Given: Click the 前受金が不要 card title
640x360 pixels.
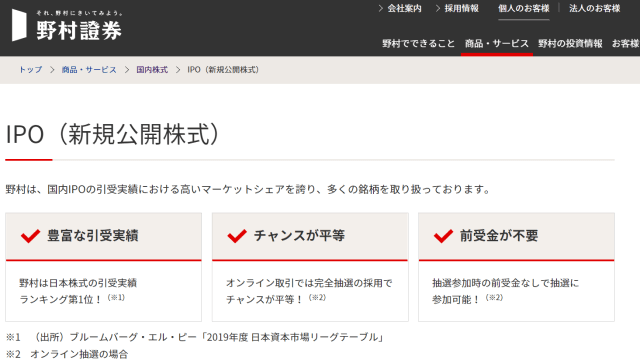Looking at the screenshot, I should point(499,236).
